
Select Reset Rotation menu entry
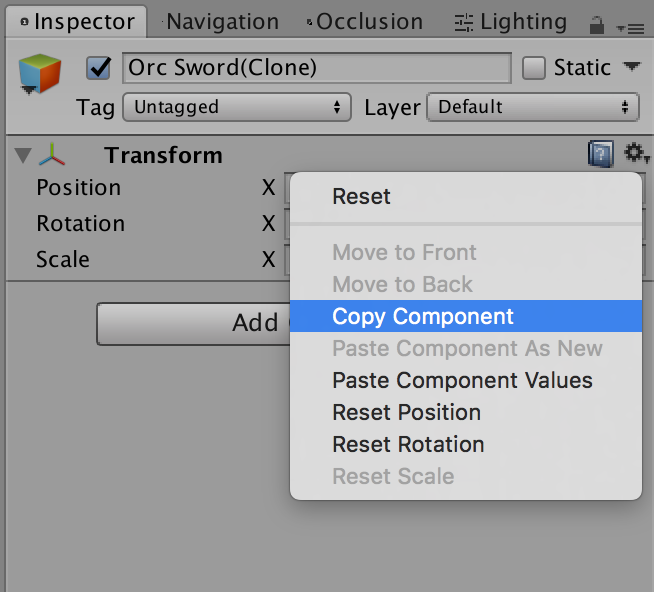(x=408, y=444)
